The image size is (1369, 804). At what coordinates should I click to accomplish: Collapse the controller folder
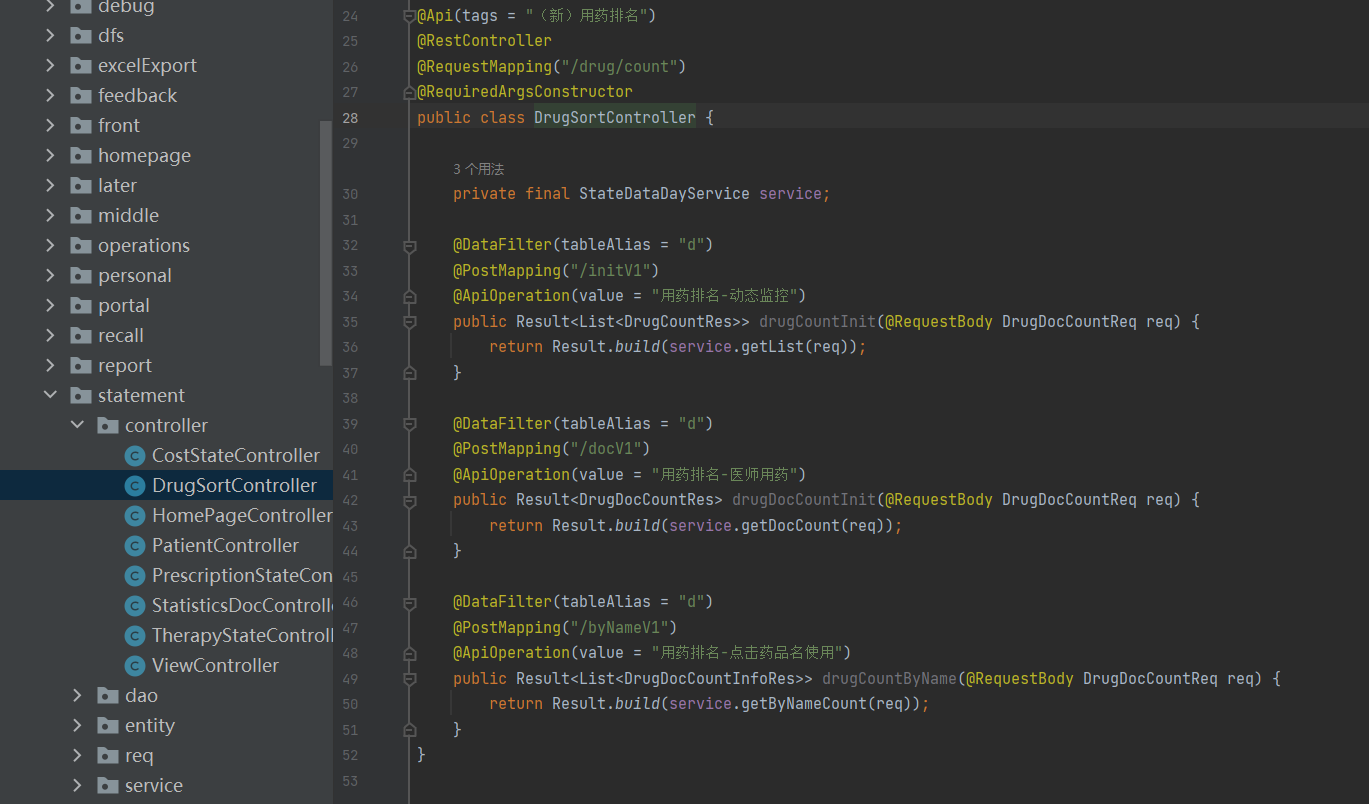77,426
